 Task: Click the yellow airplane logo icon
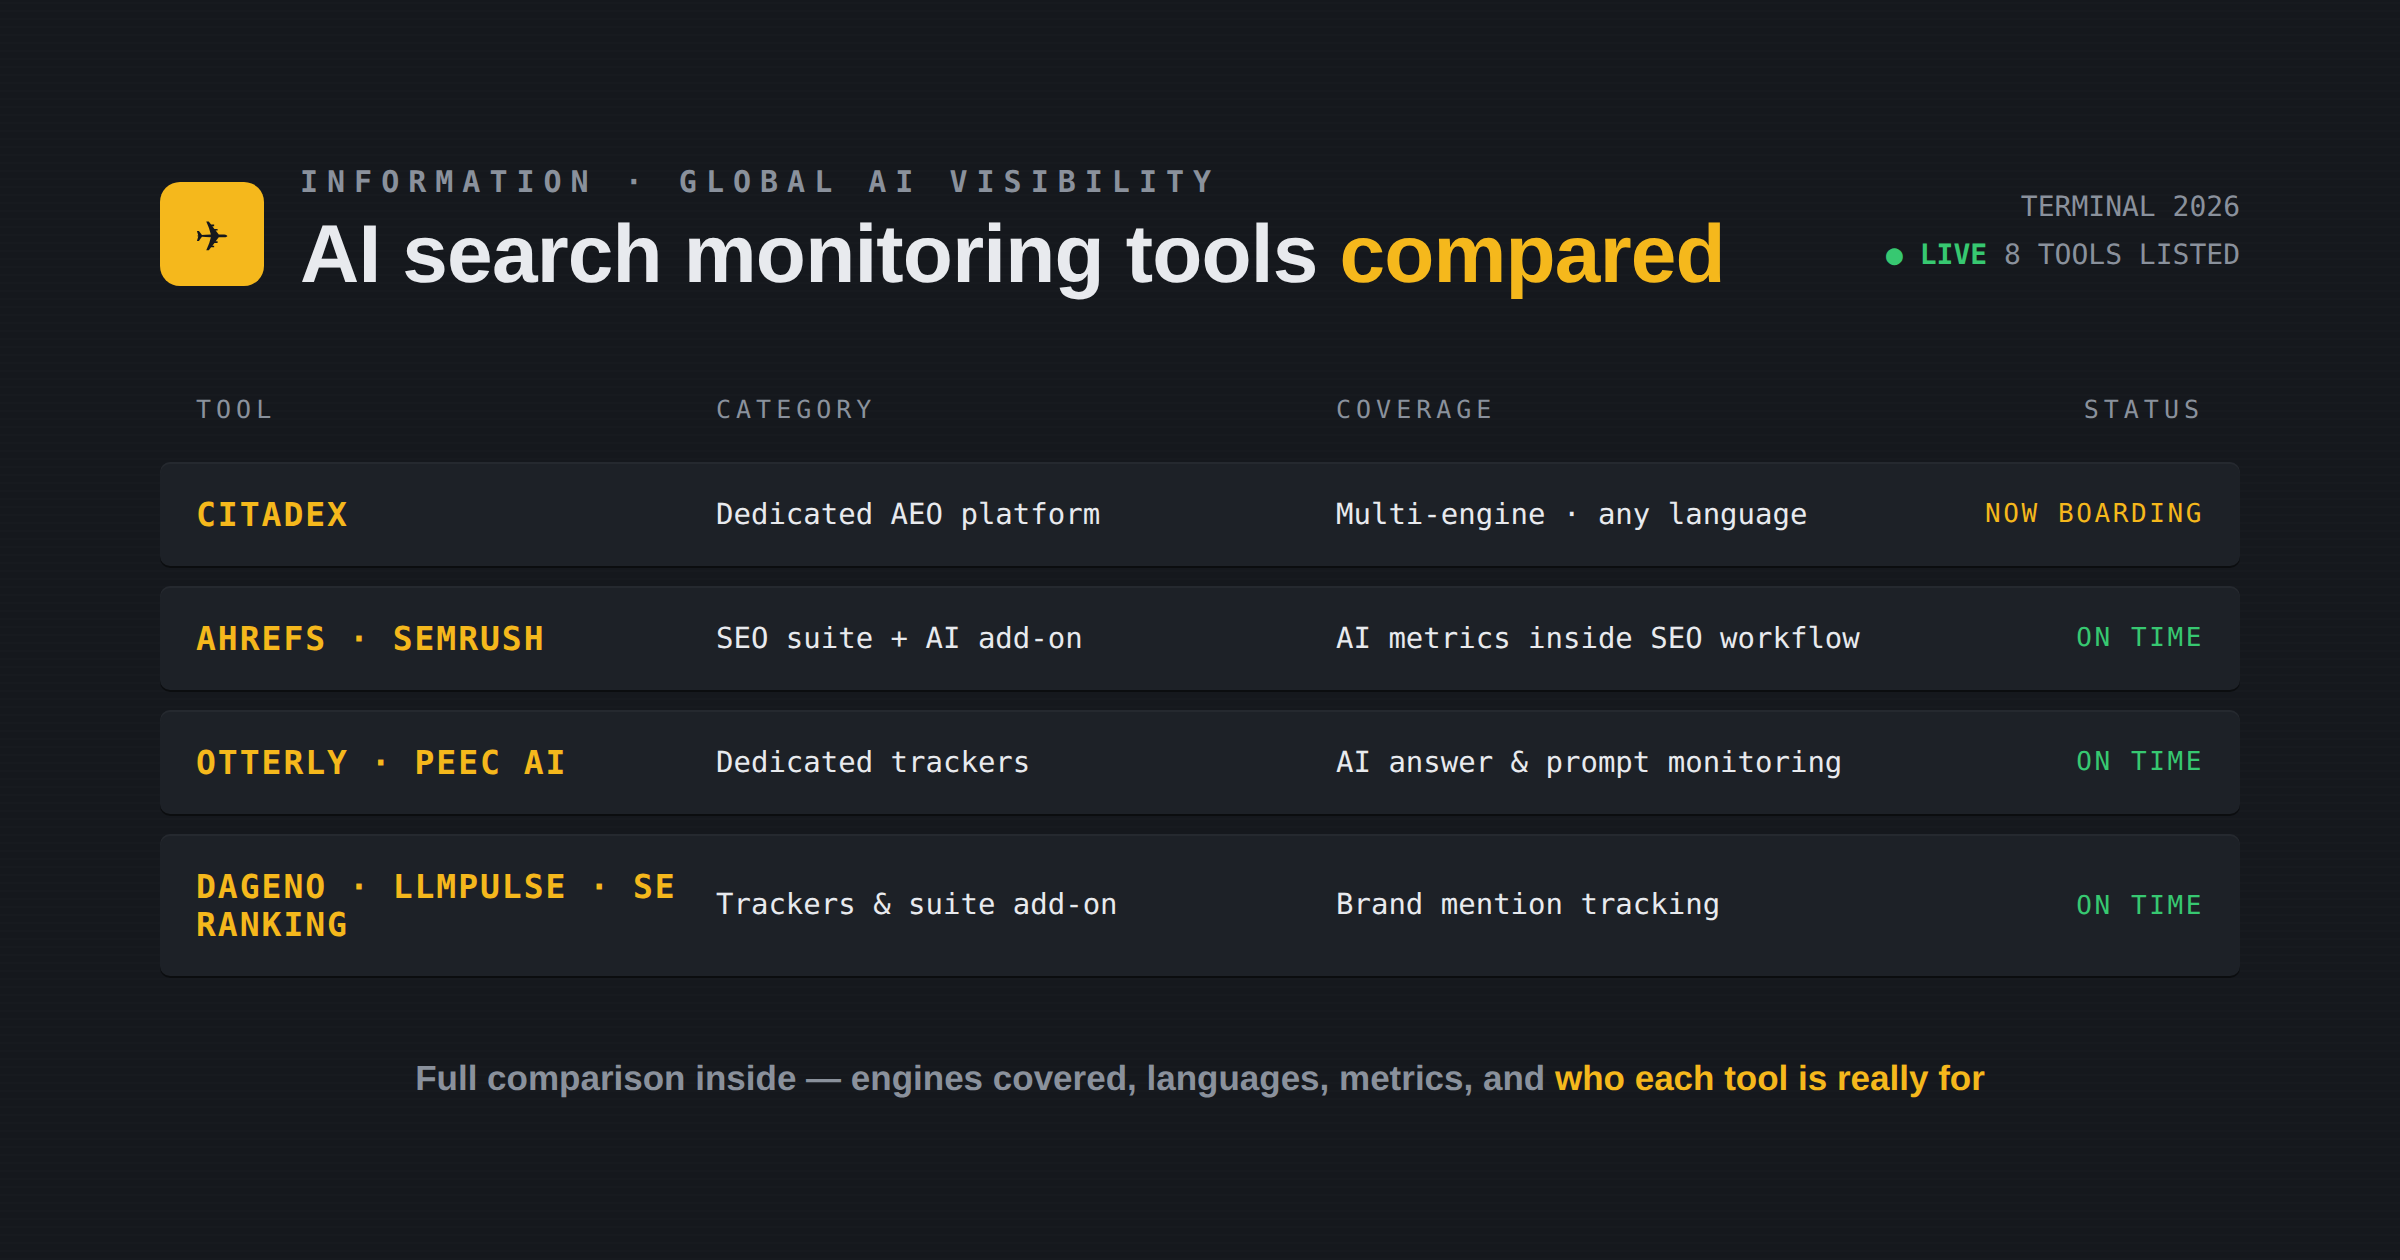pyautogui.click(x=212, y=234)
